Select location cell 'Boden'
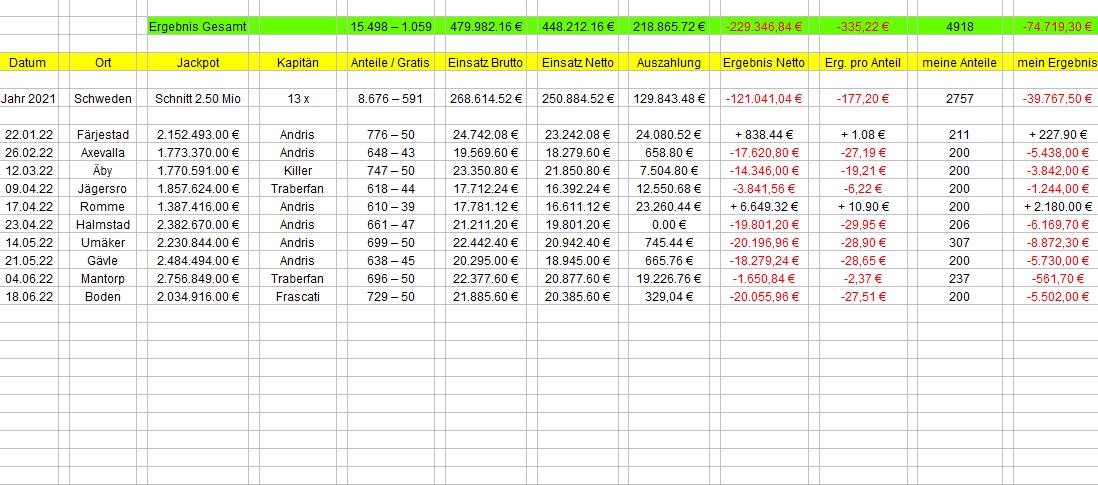The height and width of the screenshot is (485, 1098). [103, 297]
